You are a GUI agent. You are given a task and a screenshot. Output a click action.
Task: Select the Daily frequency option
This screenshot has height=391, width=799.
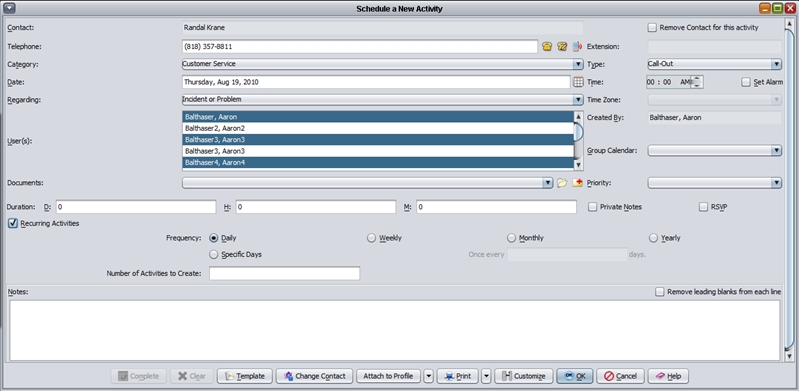214,238
